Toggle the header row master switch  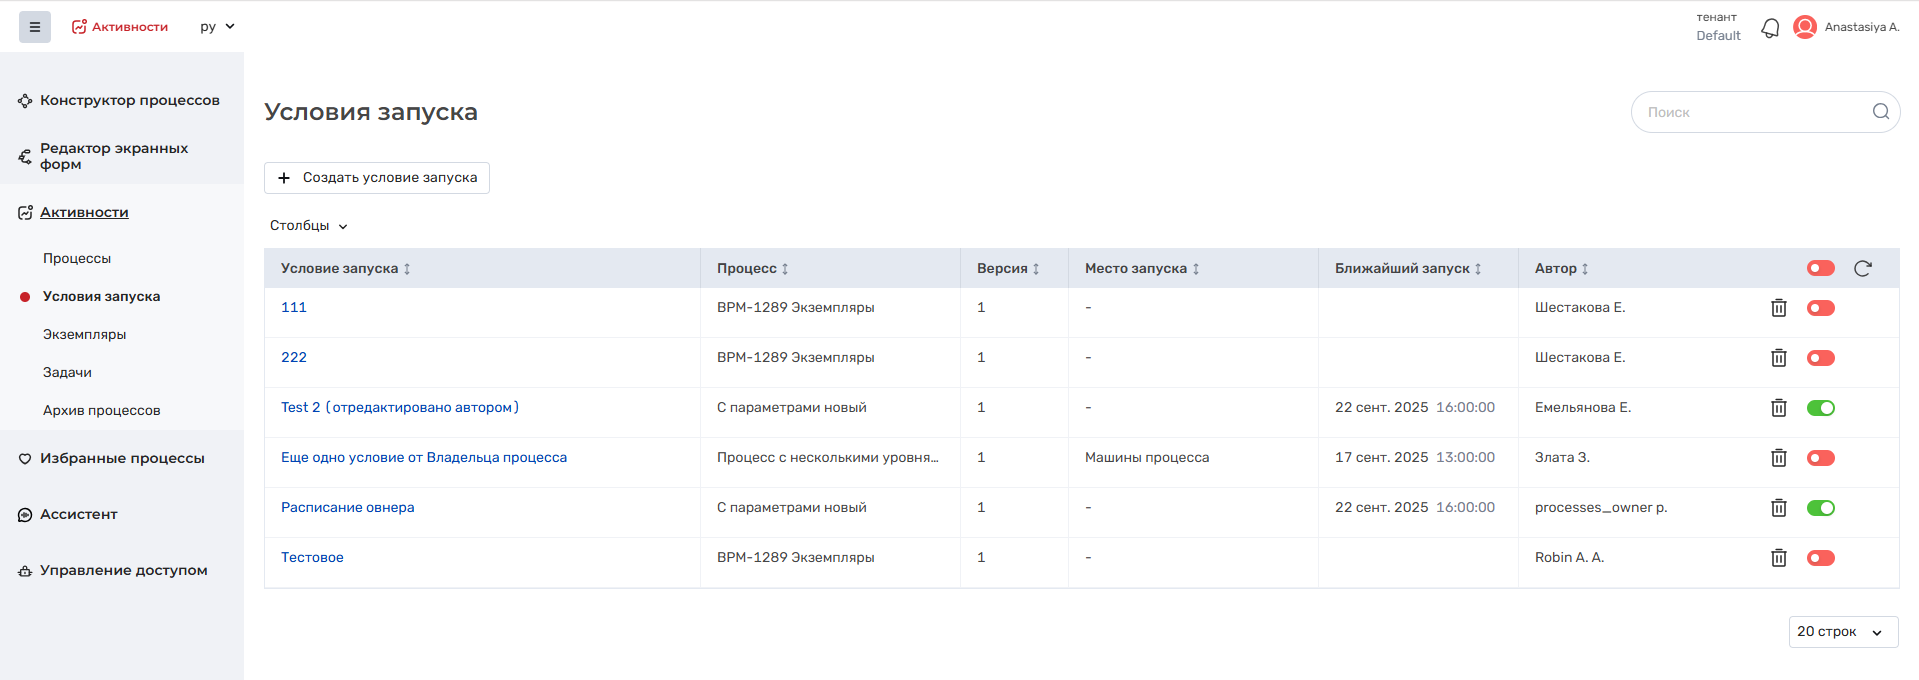tap(1820, 268)
